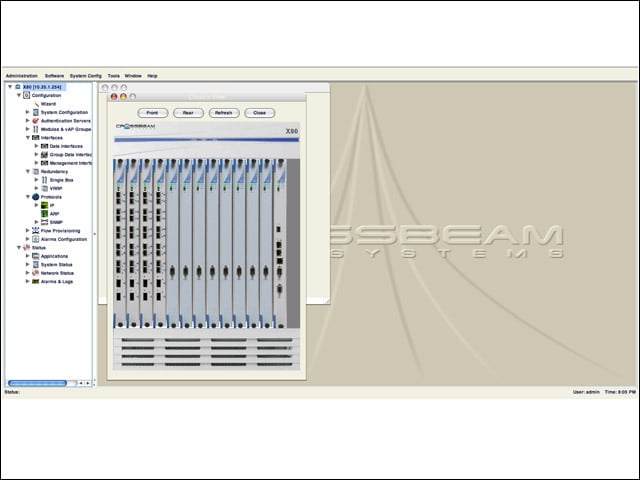Click the Data Interfaces icon
This screenshot has width=640, height=480.
(44, 146)
